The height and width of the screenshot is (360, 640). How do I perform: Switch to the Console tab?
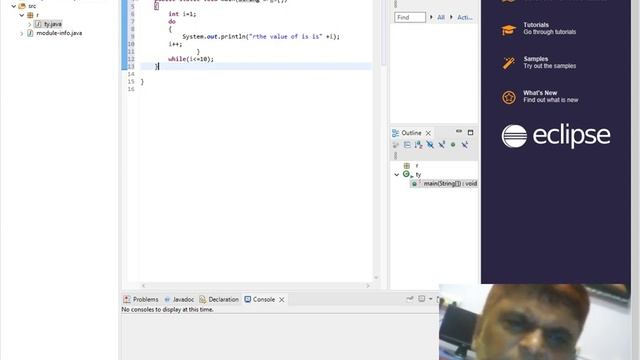(264, 300)
